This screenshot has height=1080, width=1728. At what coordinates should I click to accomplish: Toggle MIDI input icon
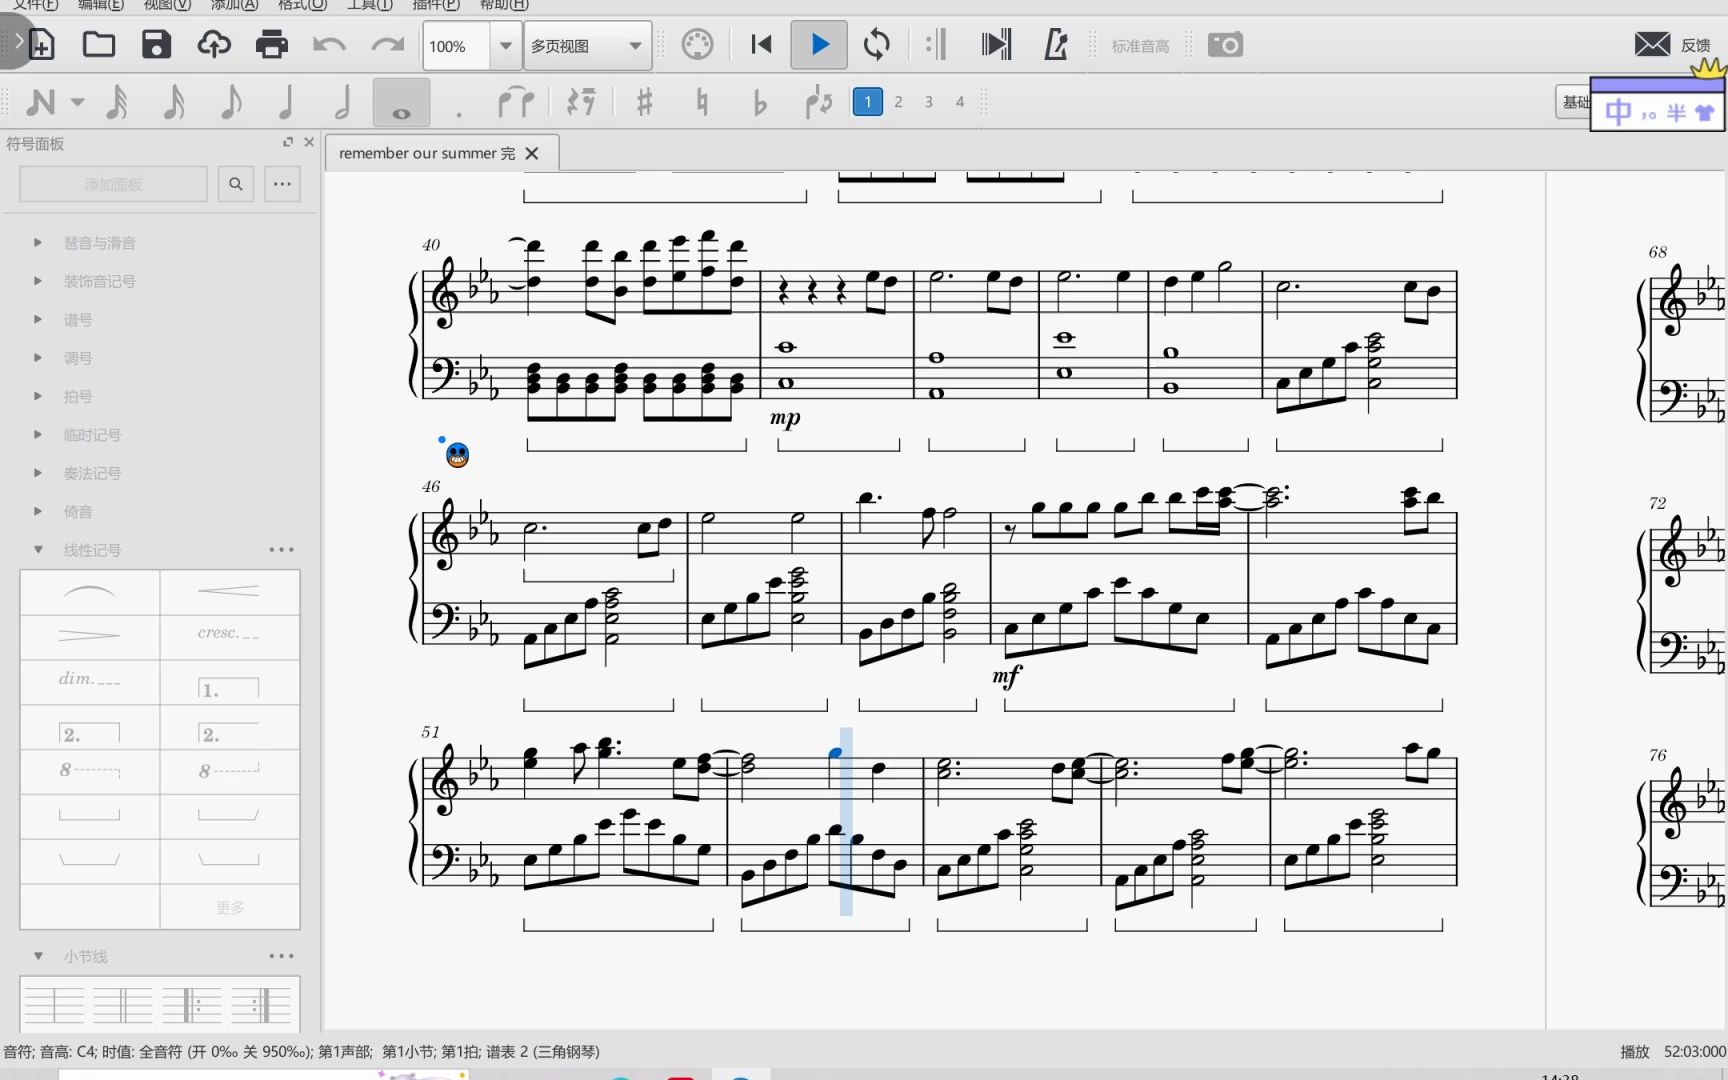coord(697,45)
